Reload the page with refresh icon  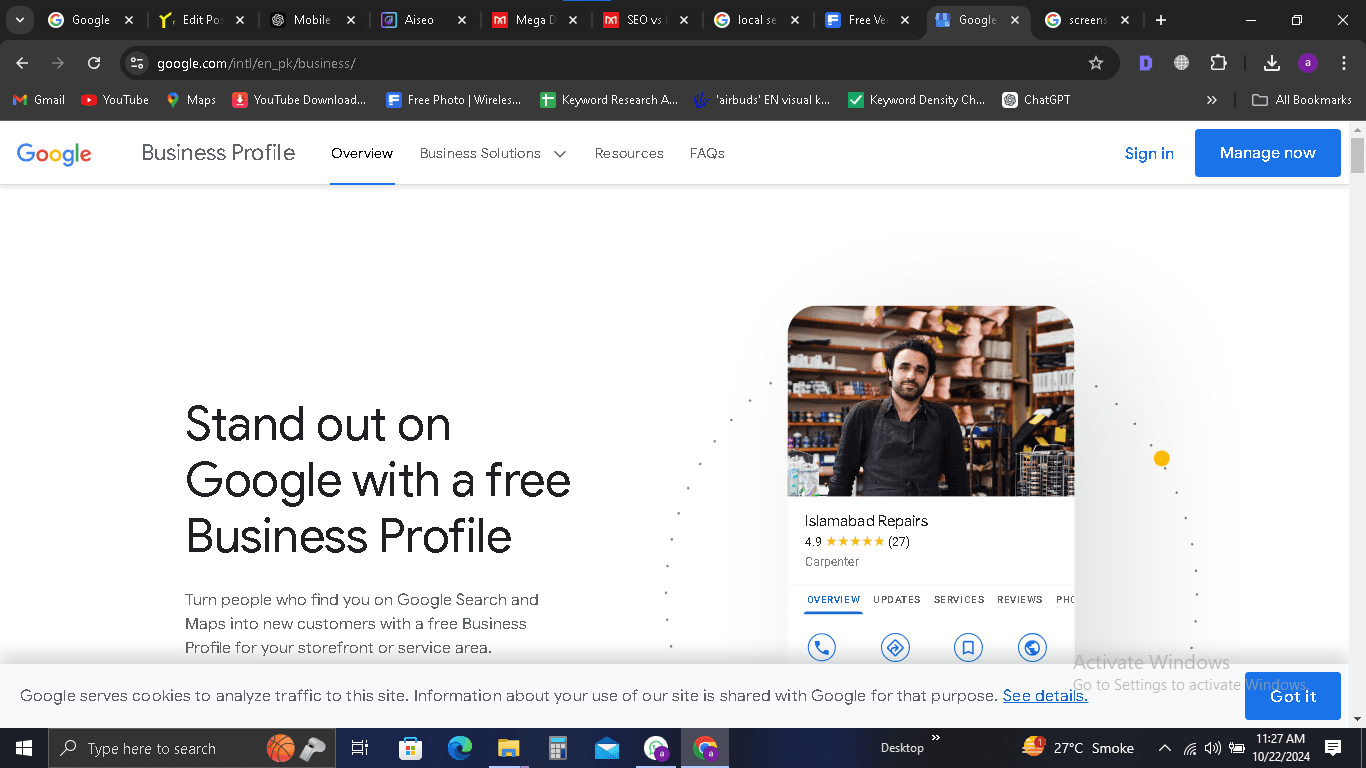[94, 63]
